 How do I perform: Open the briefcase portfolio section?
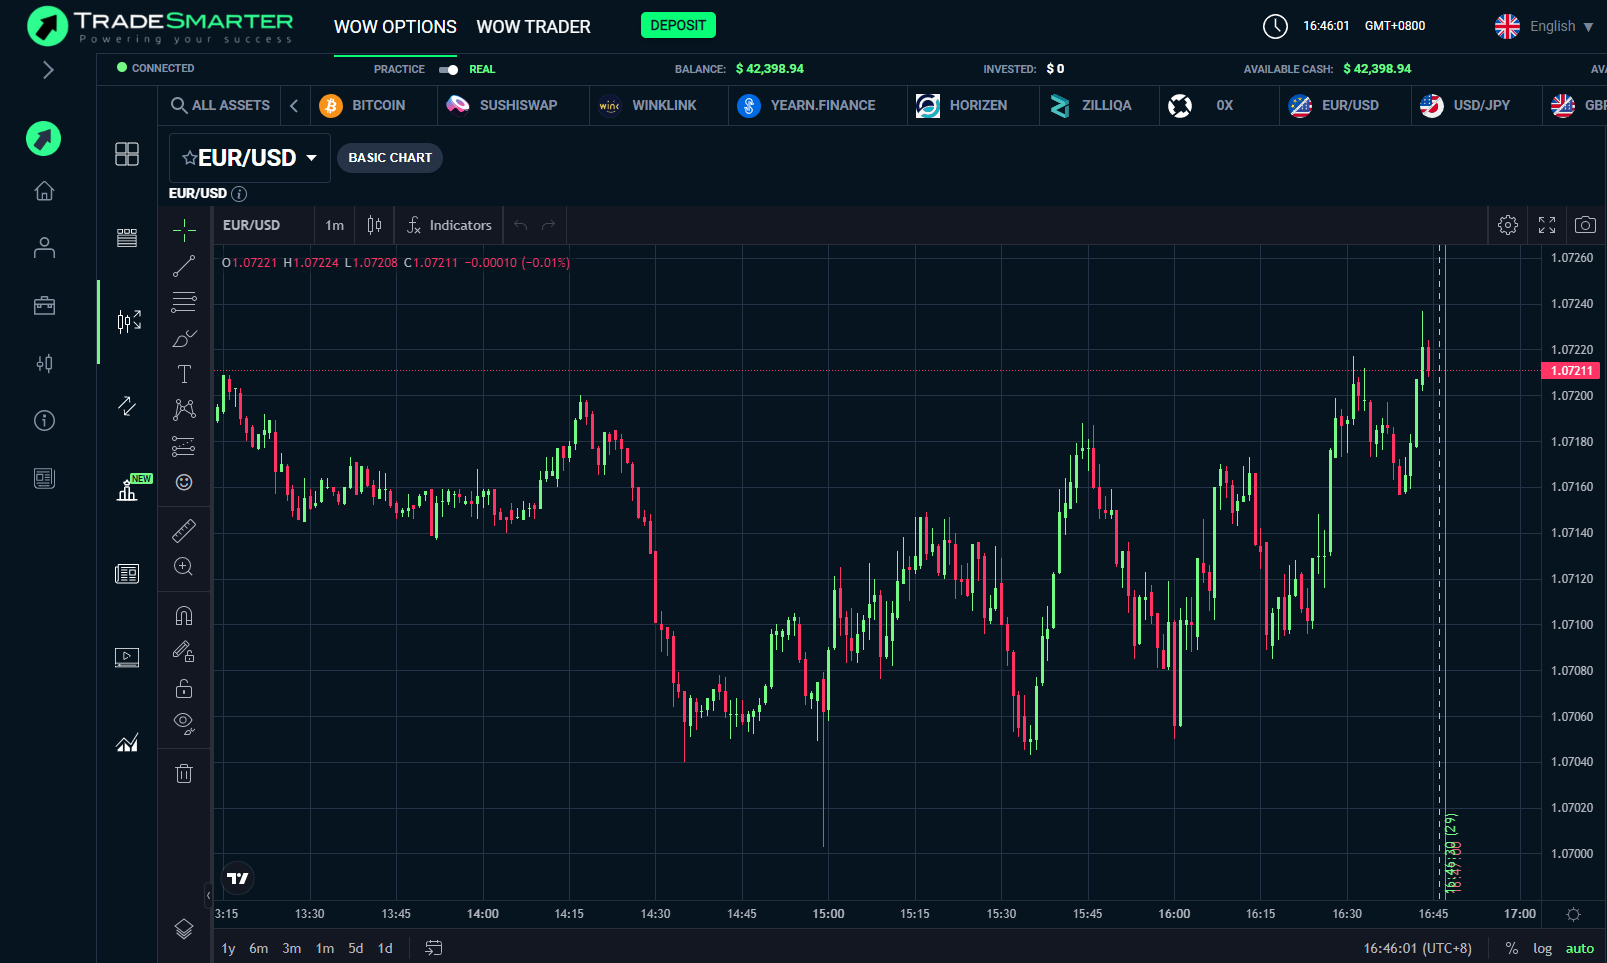pyautogui.click(x=44, y=305)
